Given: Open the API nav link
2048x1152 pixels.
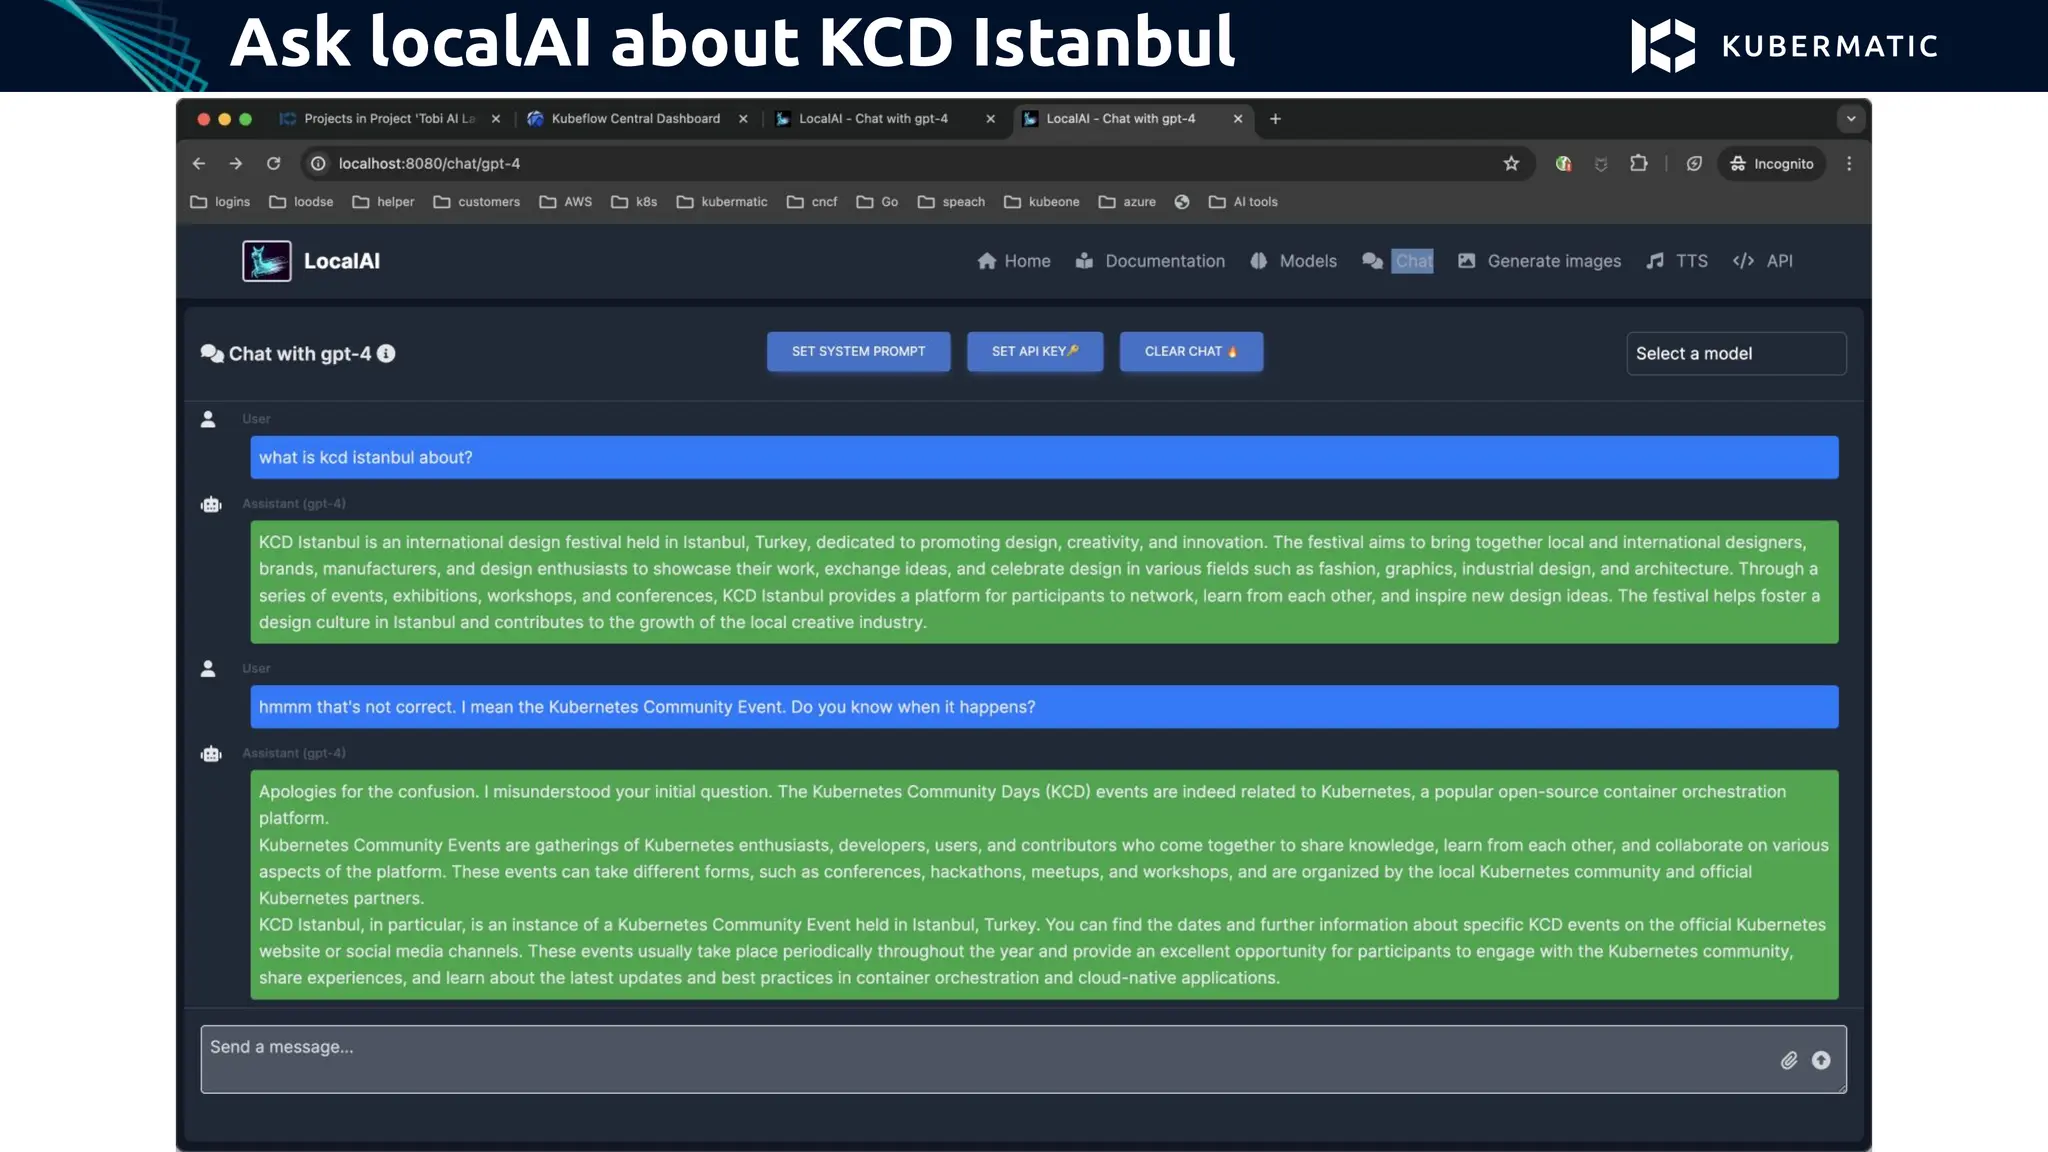Looking at the screenshot, I should (x=1763, y=261).
